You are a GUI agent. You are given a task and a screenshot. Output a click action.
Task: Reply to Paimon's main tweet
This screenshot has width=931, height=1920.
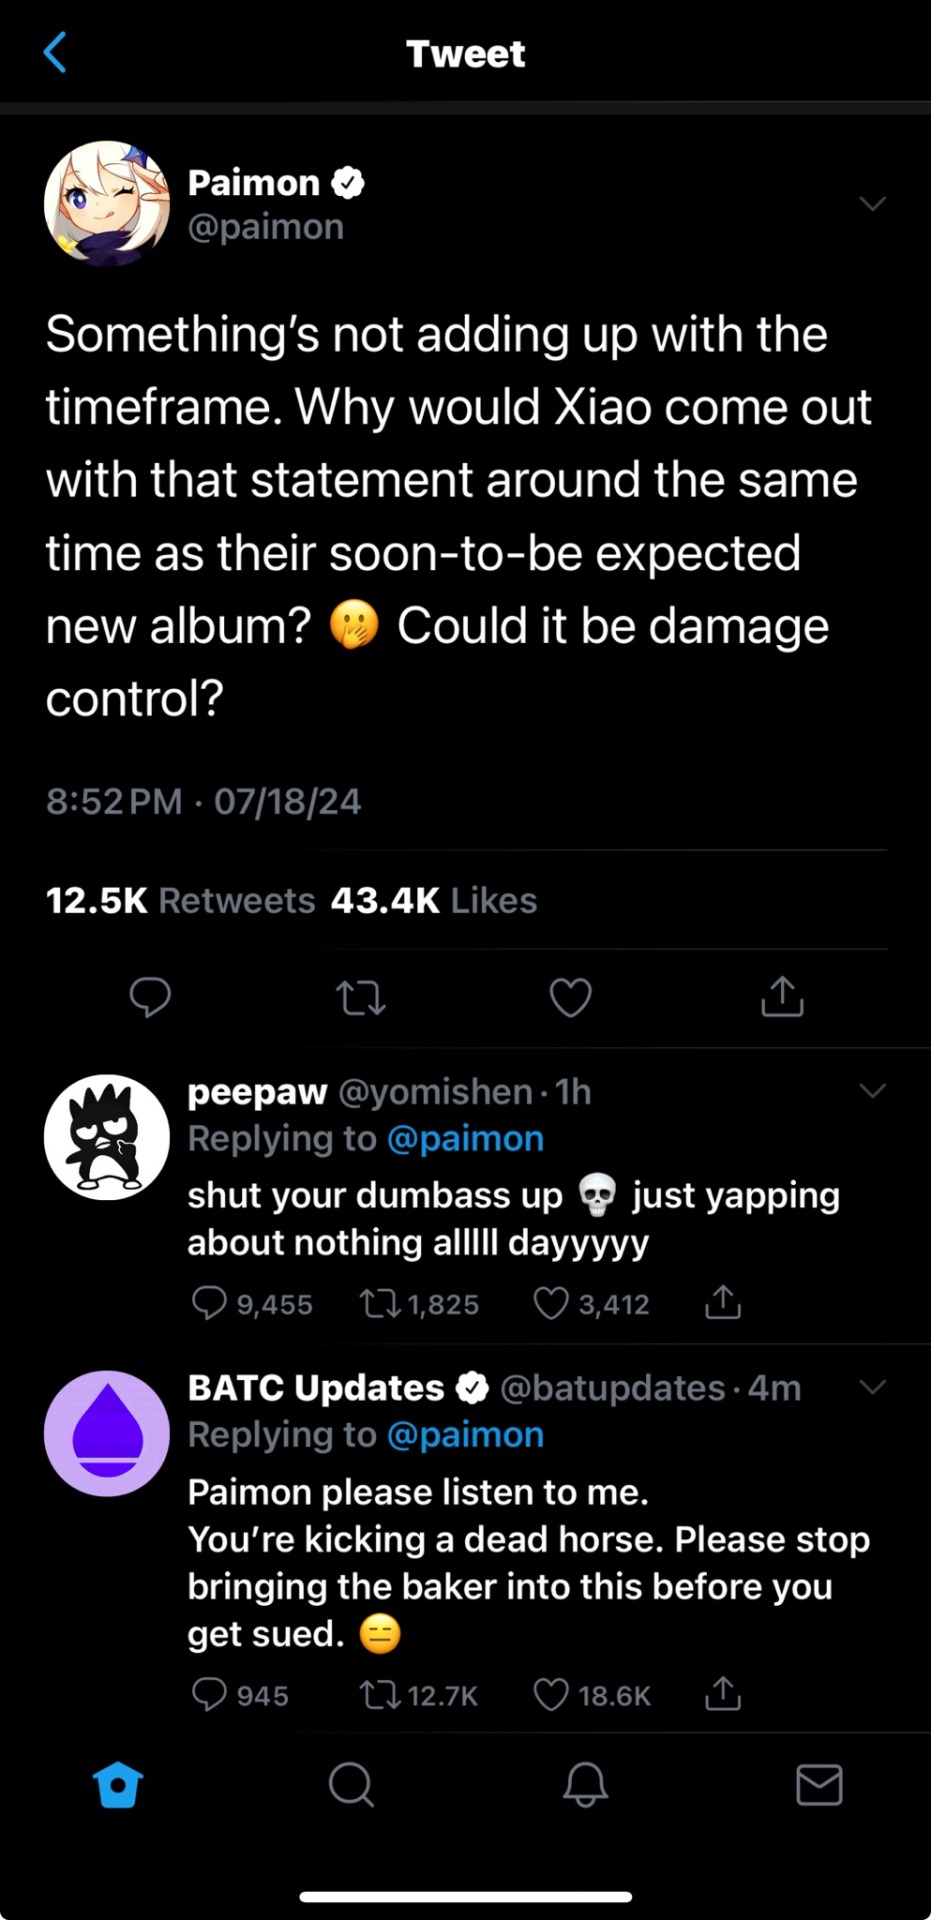150,997
